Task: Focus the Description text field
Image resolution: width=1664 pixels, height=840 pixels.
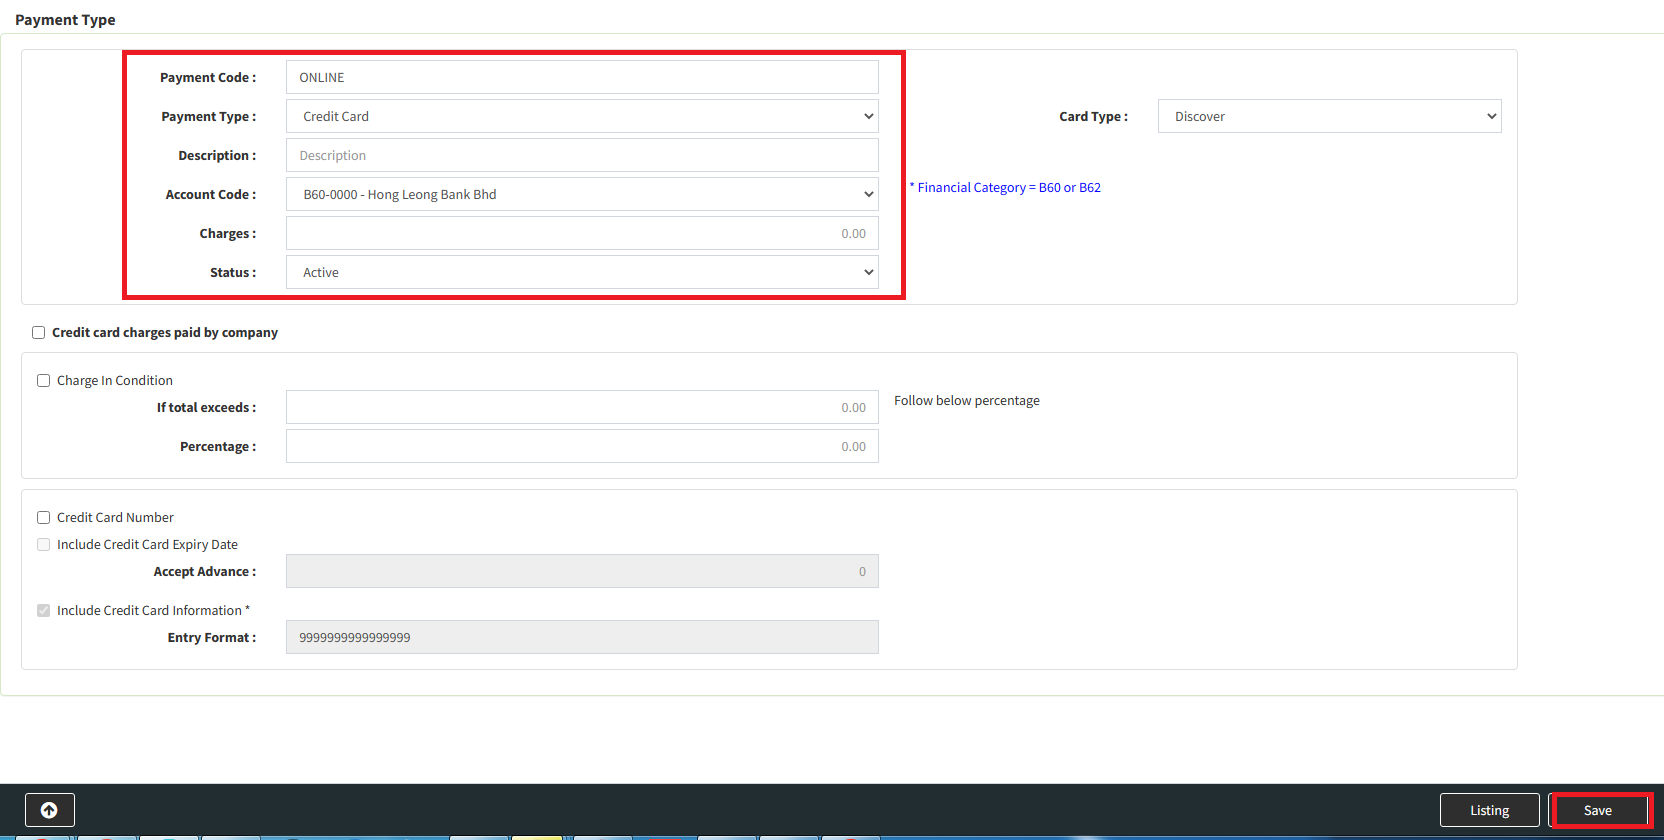Action: (x=582, y=156)
